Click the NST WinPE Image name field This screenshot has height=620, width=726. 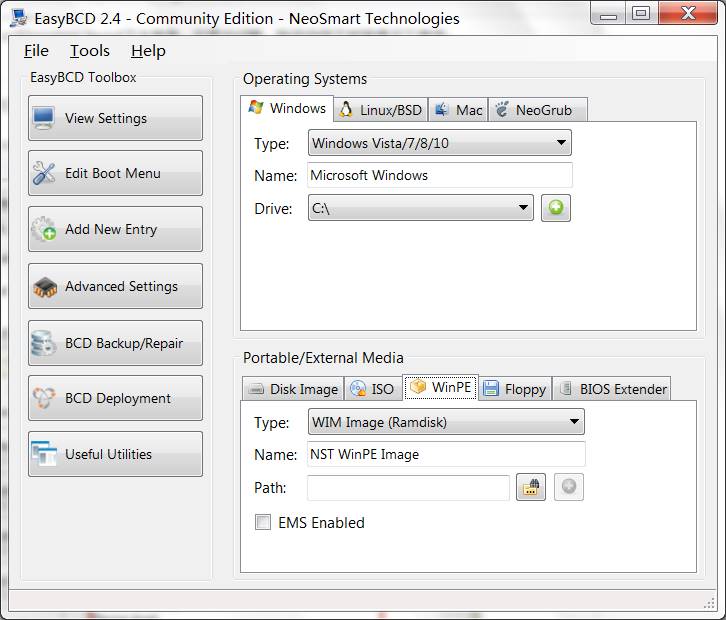pos(446,454)
